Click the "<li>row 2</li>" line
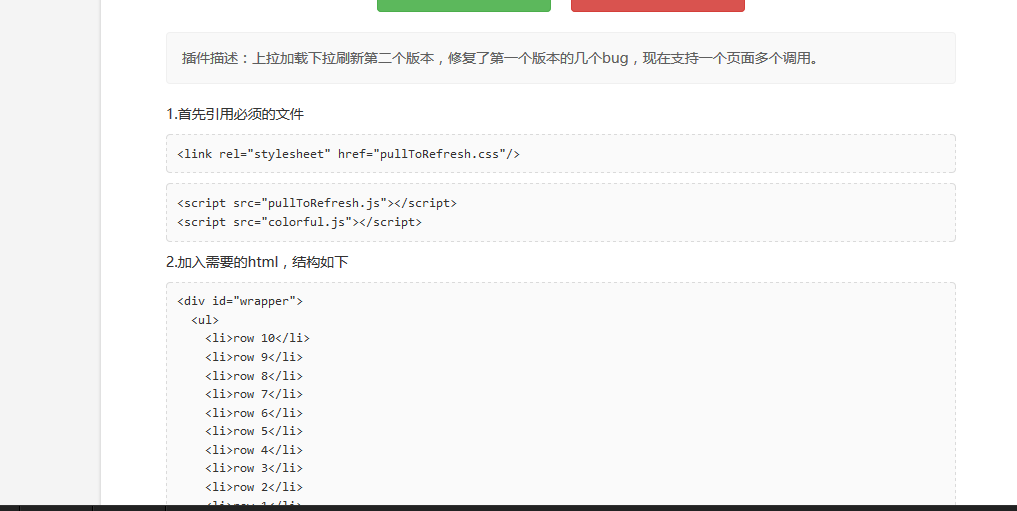Image resolution: width=1017 pixels, height=511 pixels. (254, 486)
